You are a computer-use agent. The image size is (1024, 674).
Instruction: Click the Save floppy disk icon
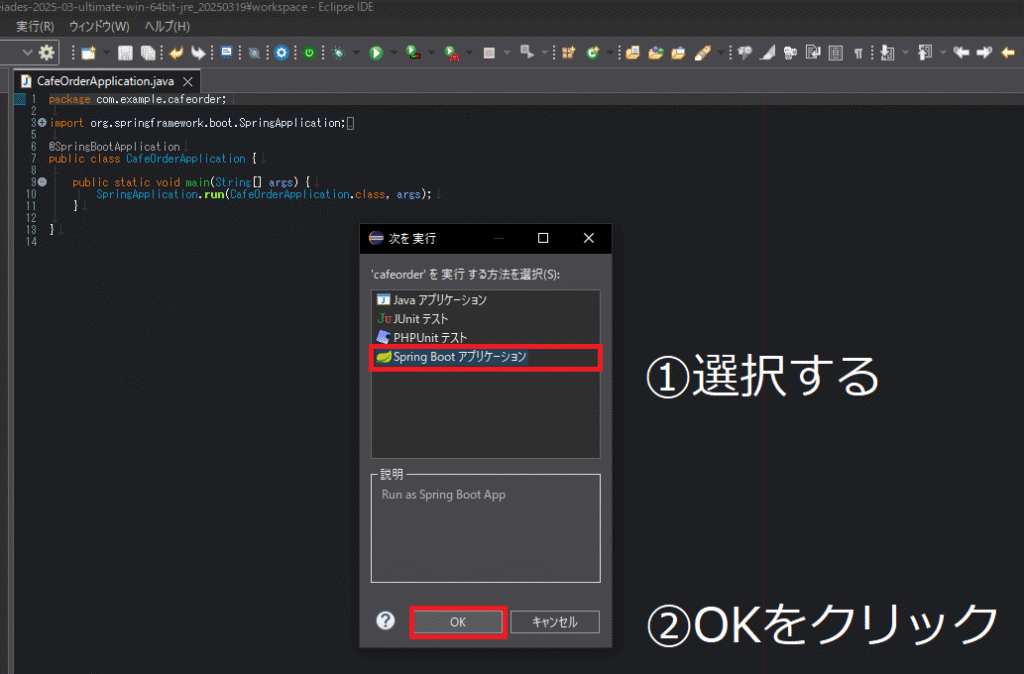click(125, 53)
